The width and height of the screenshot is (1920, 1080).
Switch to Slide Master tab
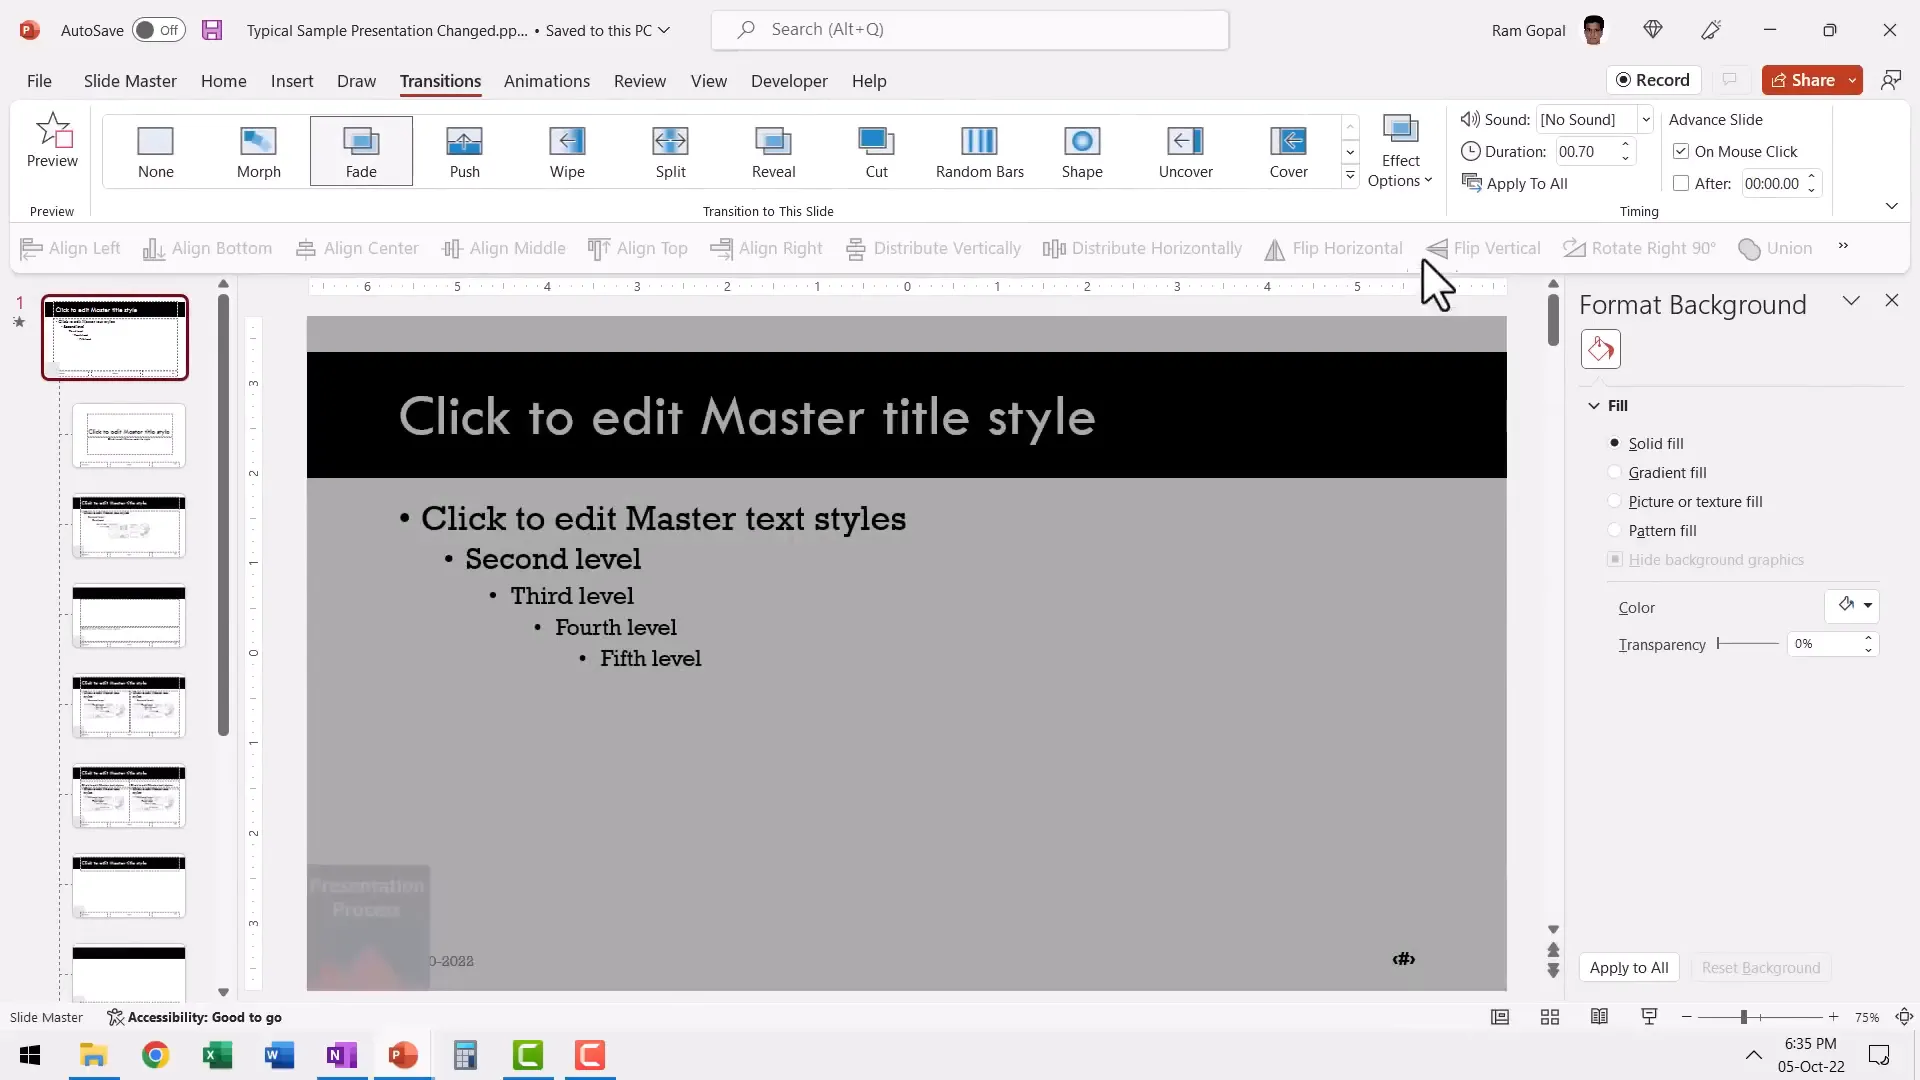click(x=130, y=81)
